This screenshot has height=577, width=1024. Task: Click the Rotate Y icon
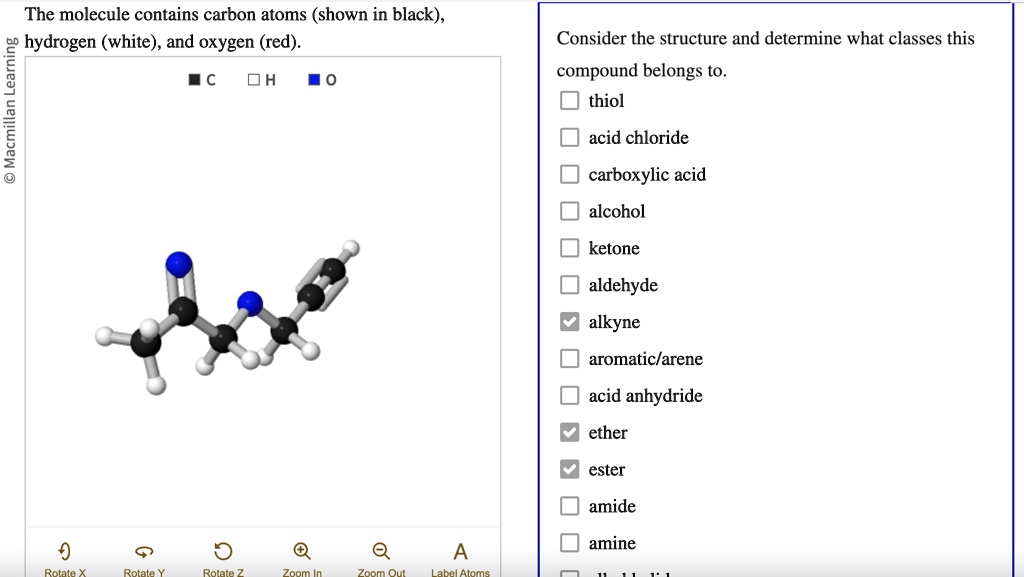143,549
